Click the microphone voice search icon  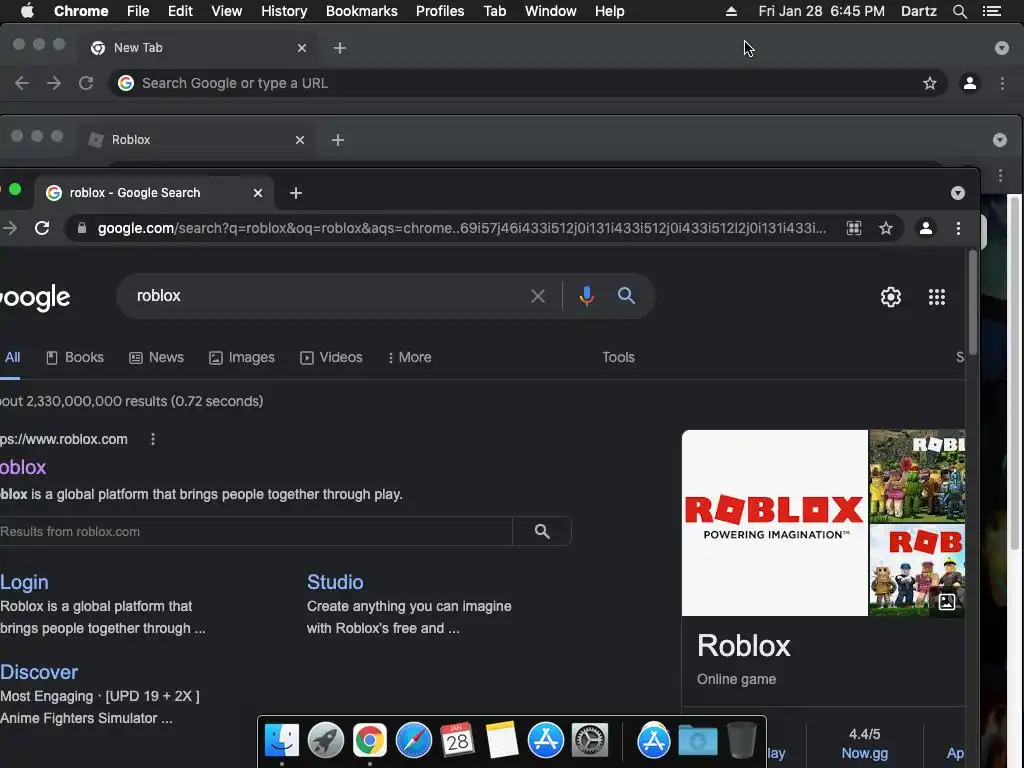pos(586,296)
